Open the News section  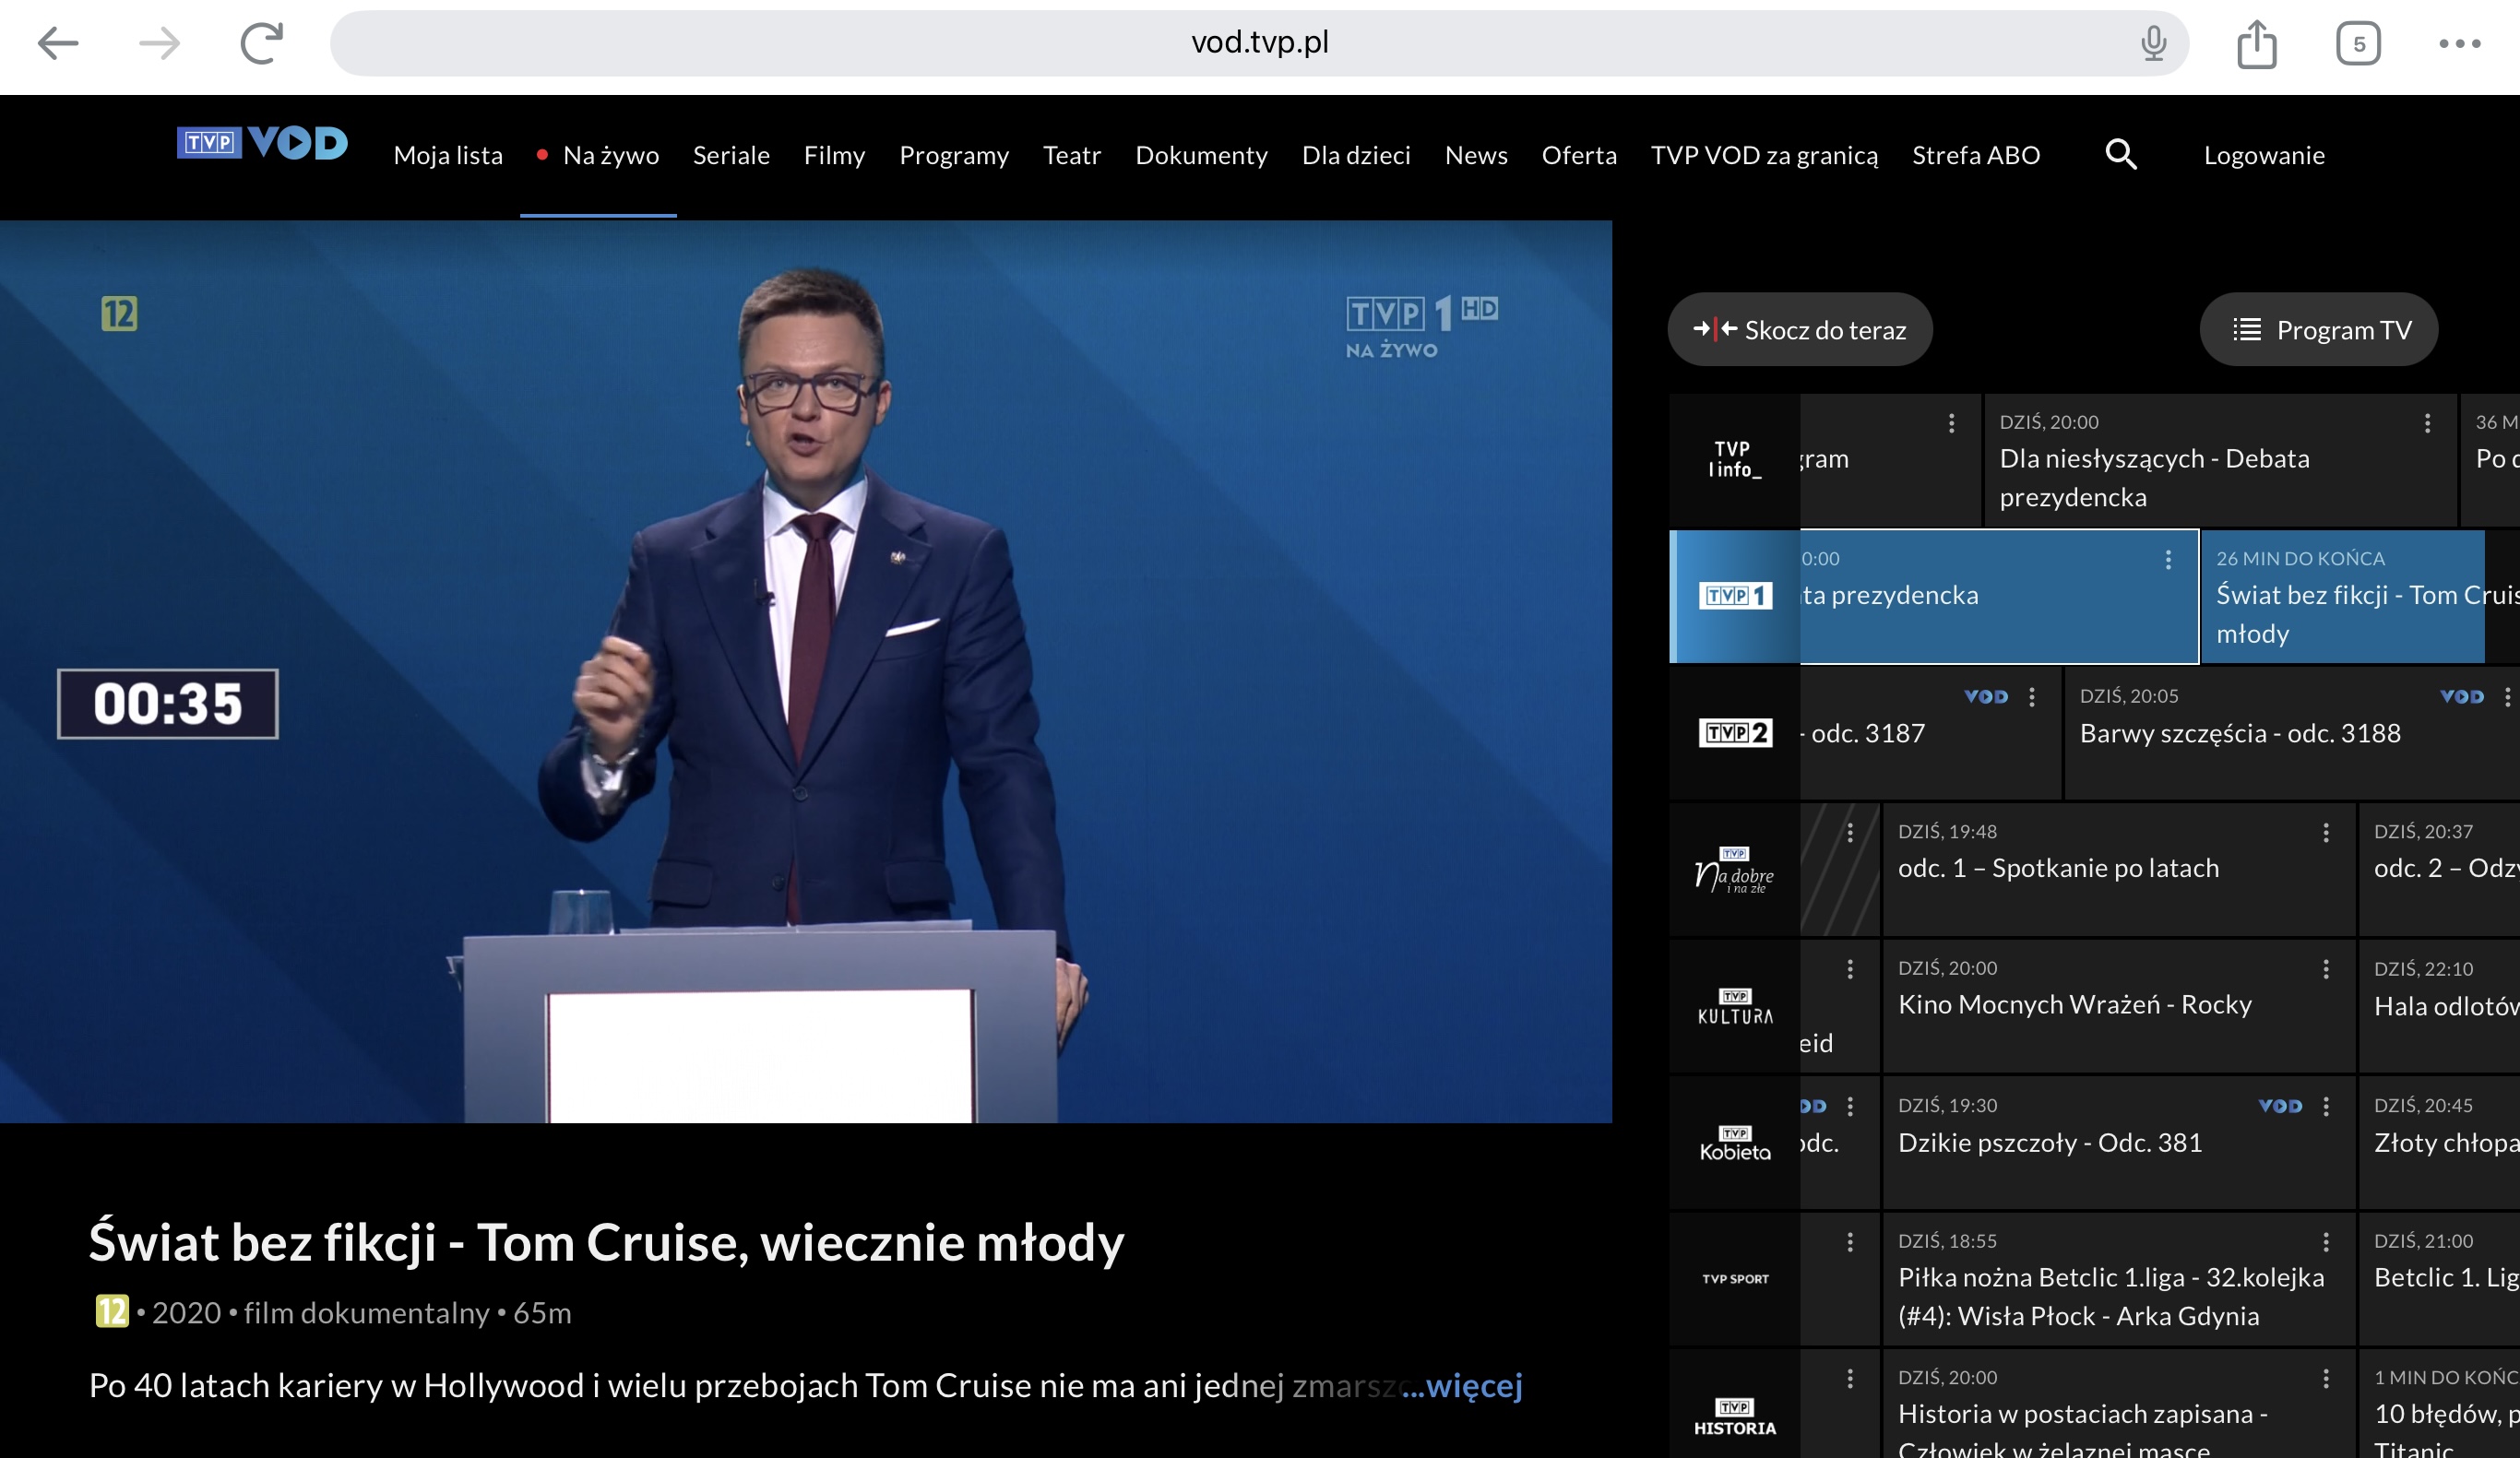(x=1476, y=155)
